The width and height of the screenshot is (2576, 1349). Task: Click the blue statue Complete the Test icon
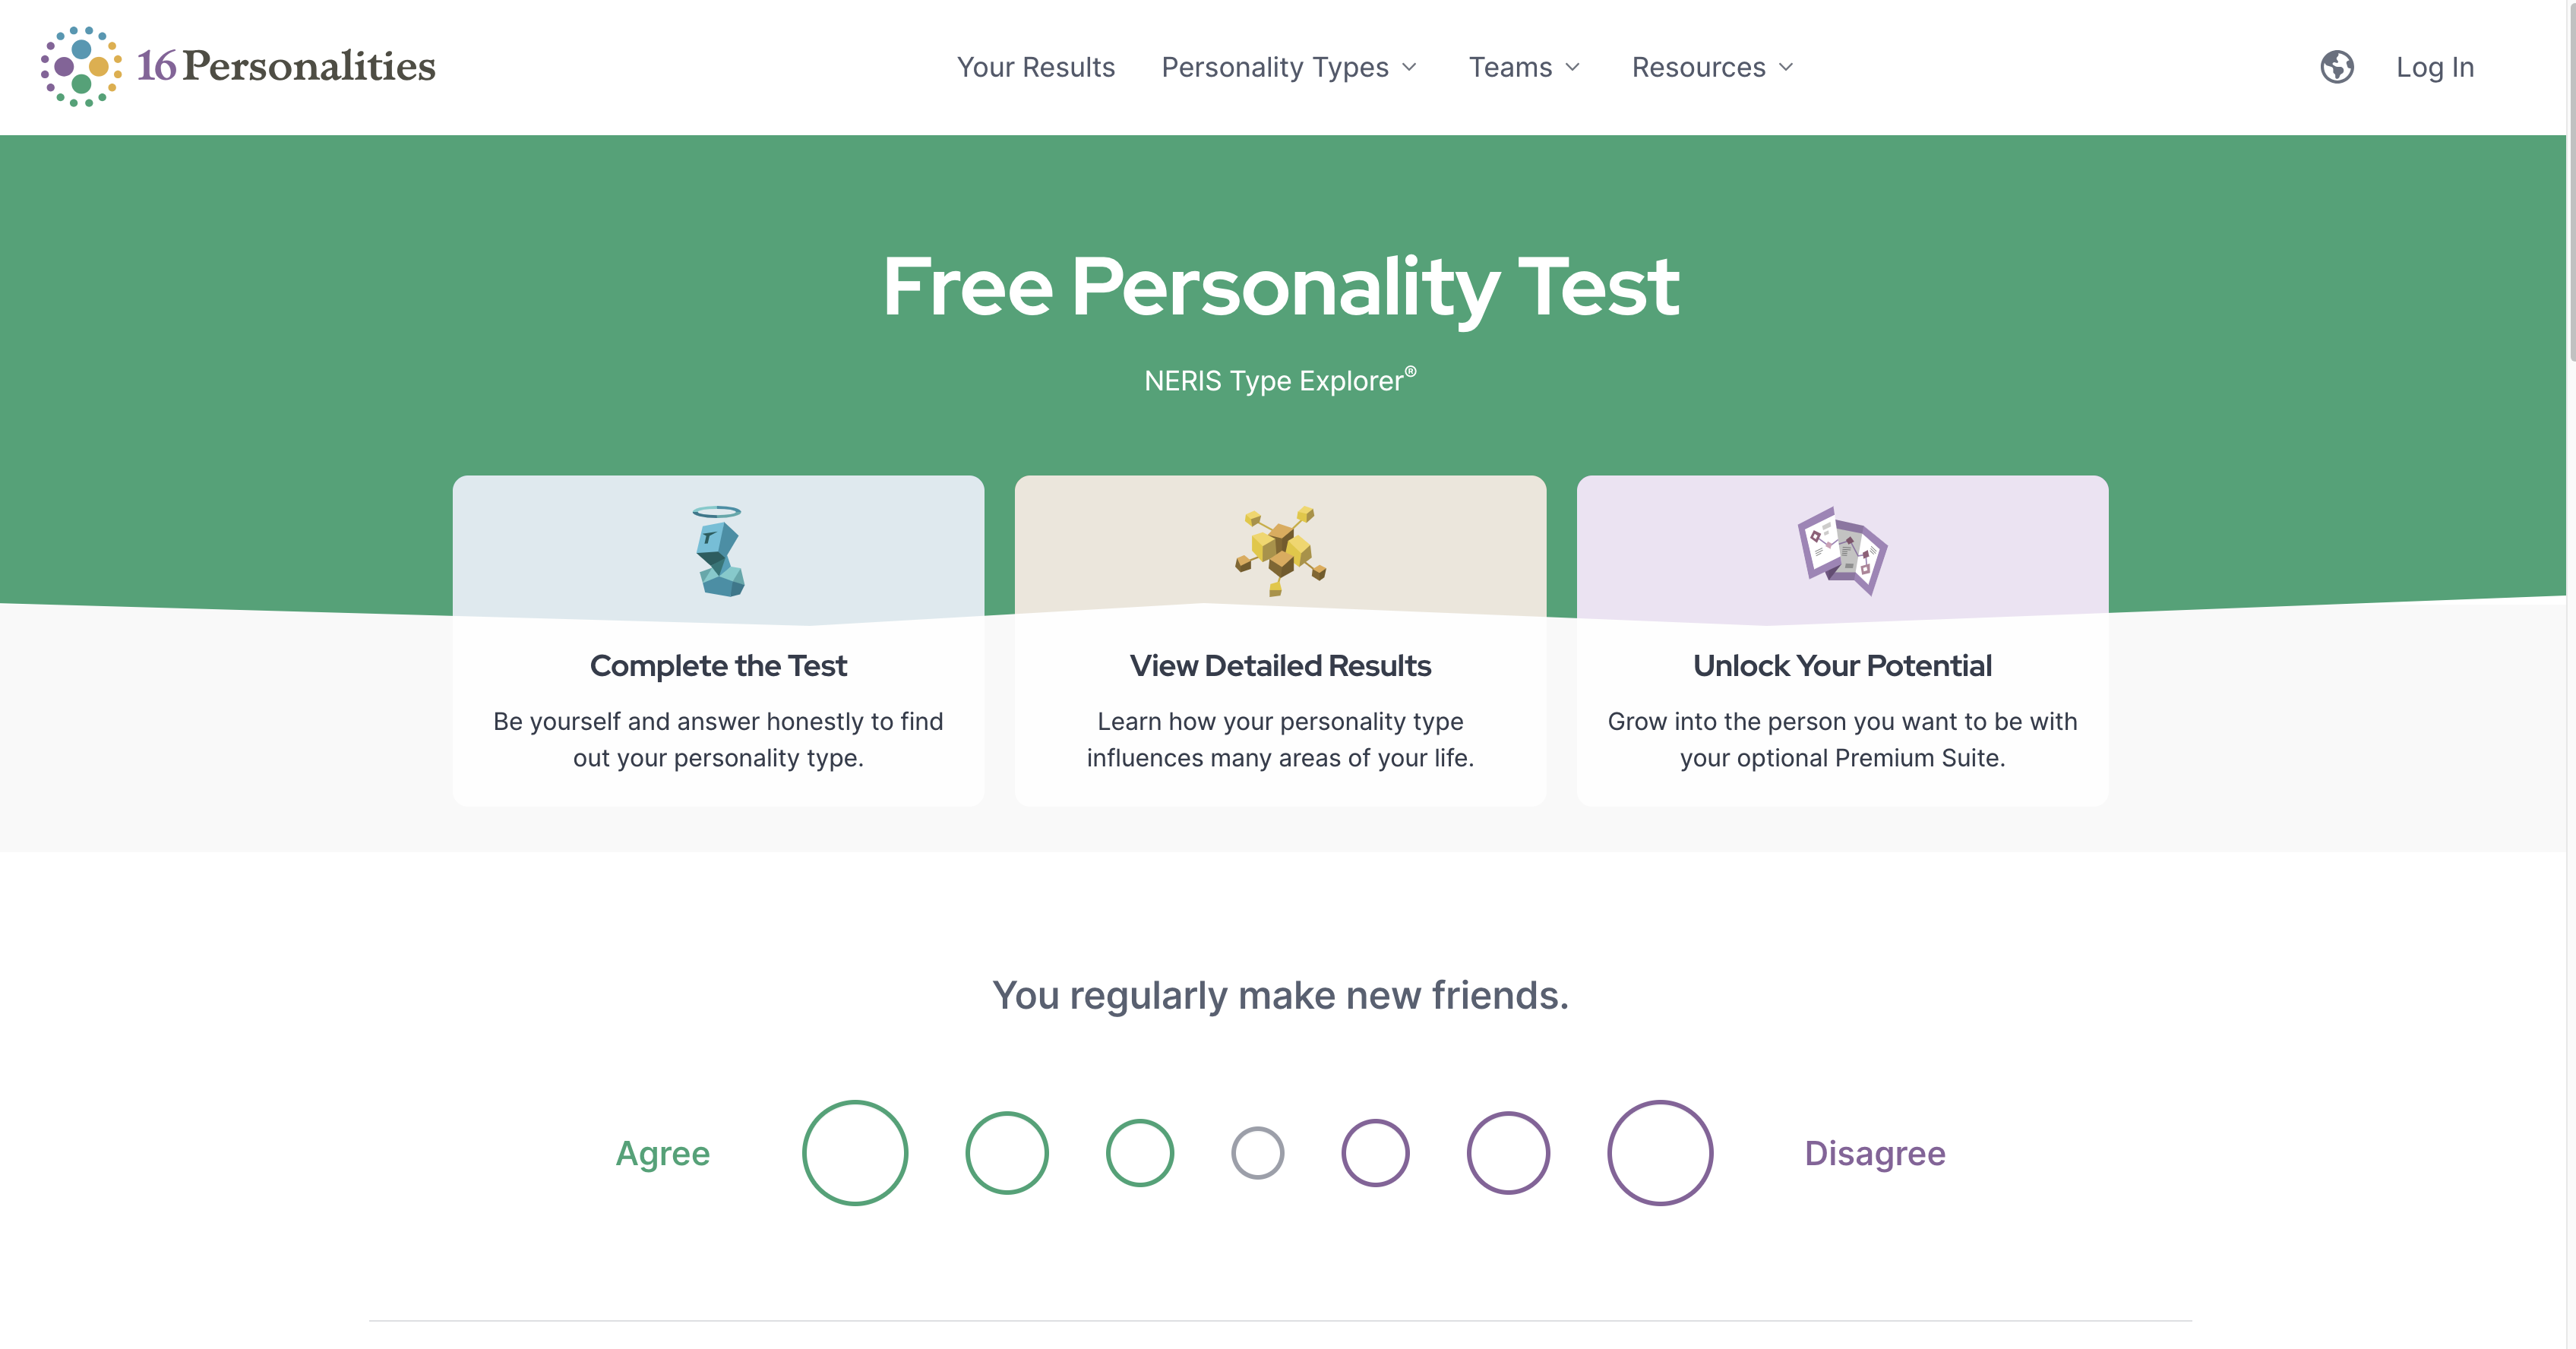(718, 551)
